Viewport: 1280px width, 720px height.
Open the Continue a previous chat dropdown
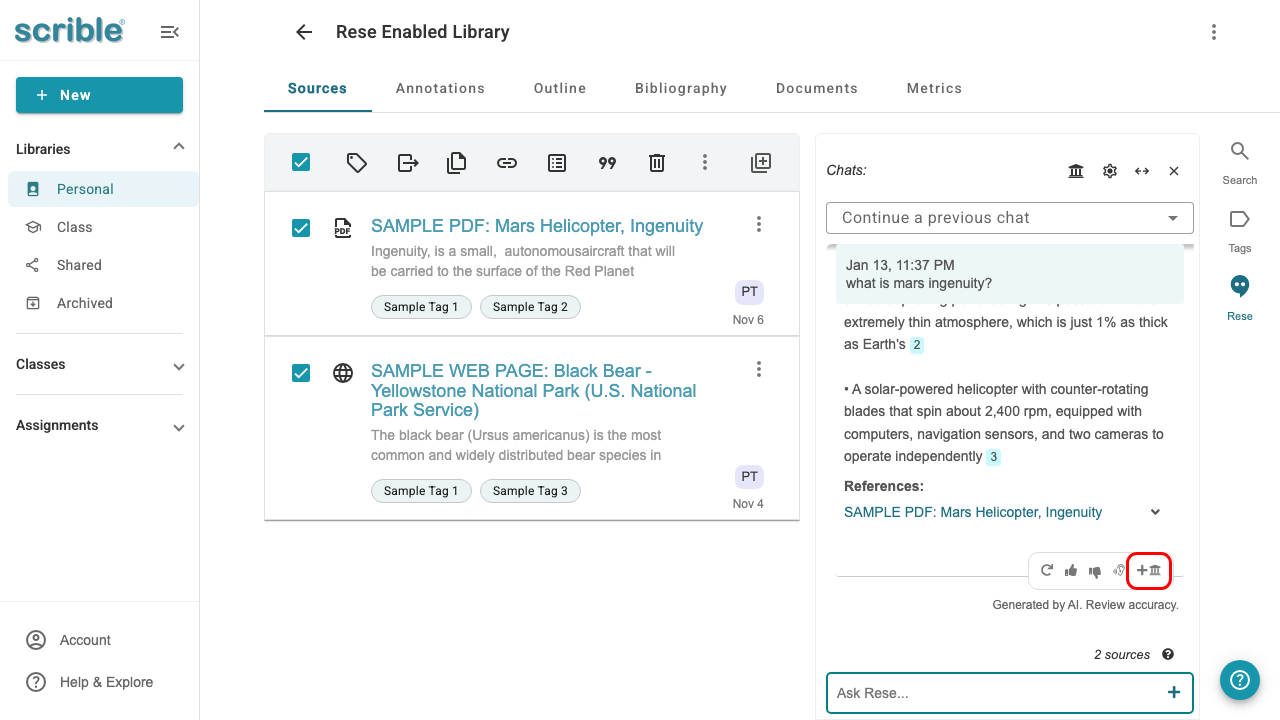[1009, 217]
